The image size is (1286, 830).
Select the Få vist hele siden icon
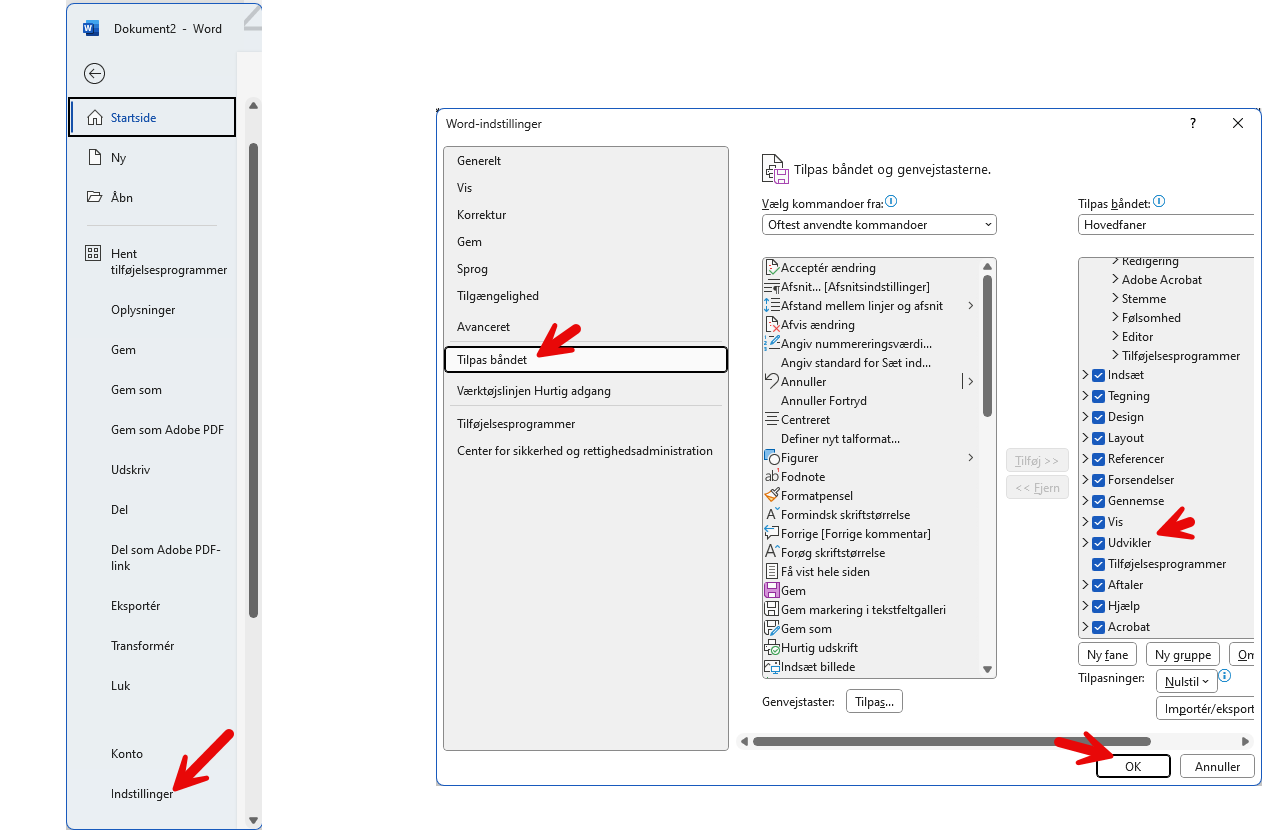(772, 571)
